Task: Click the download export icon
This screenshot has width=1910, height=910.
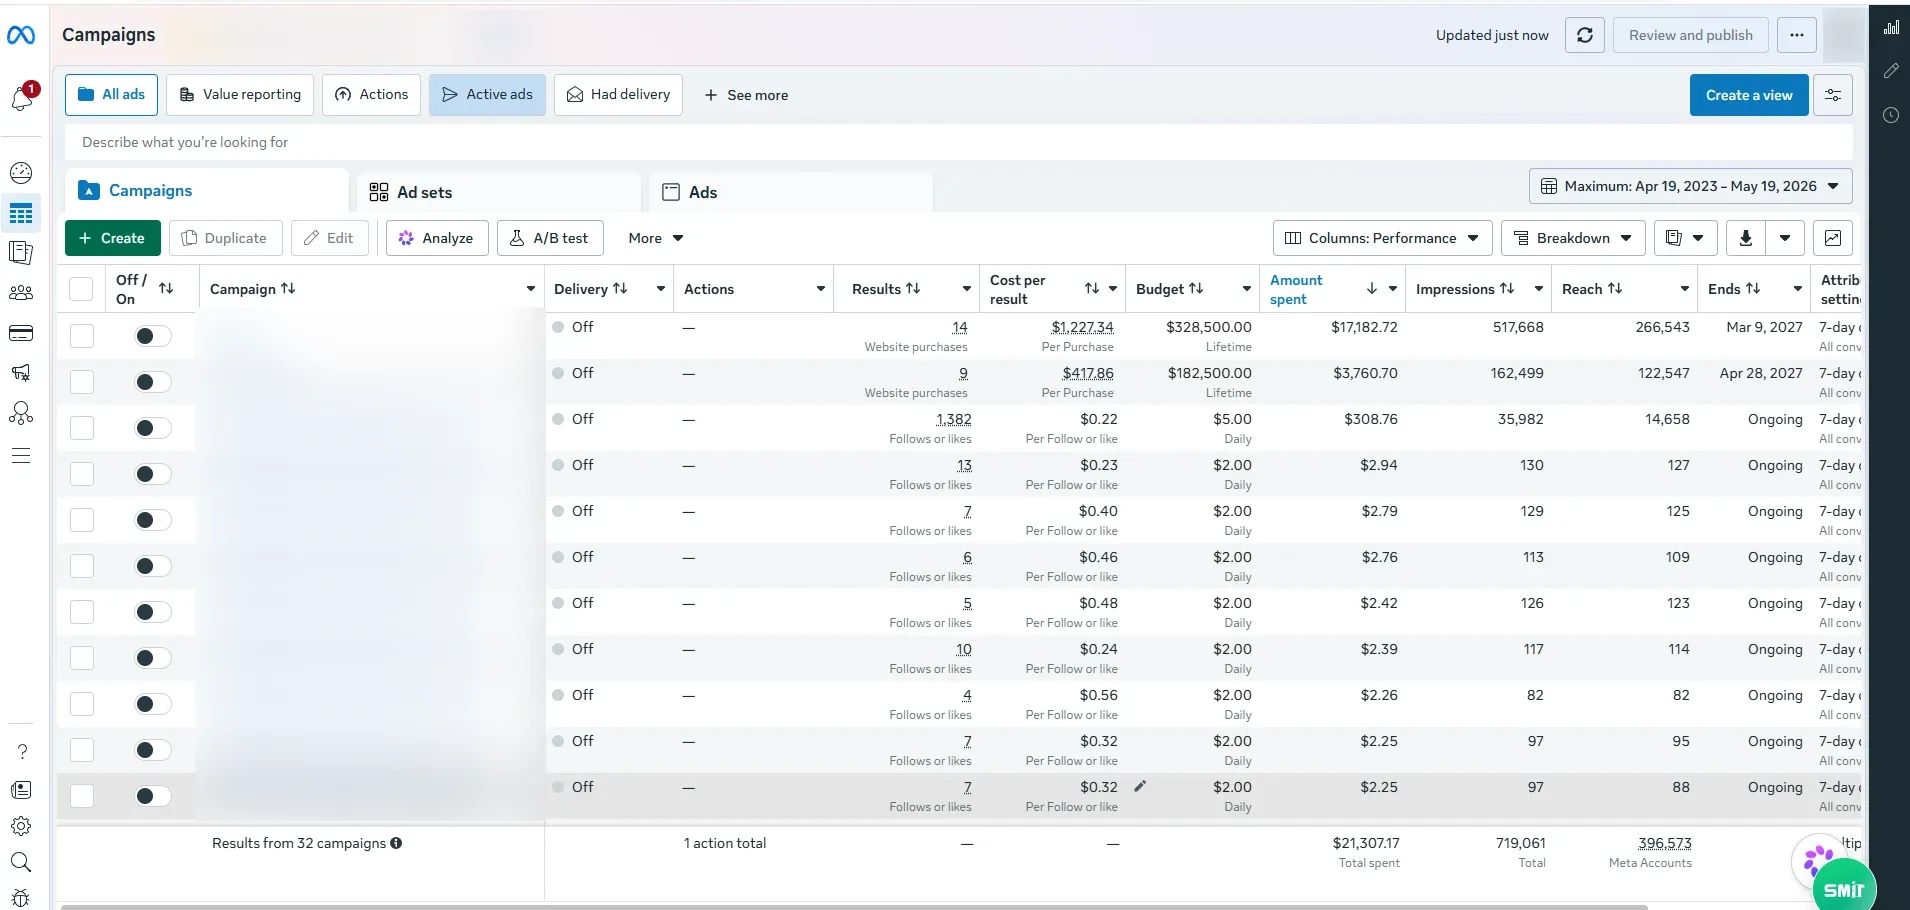Action: 1745,238
